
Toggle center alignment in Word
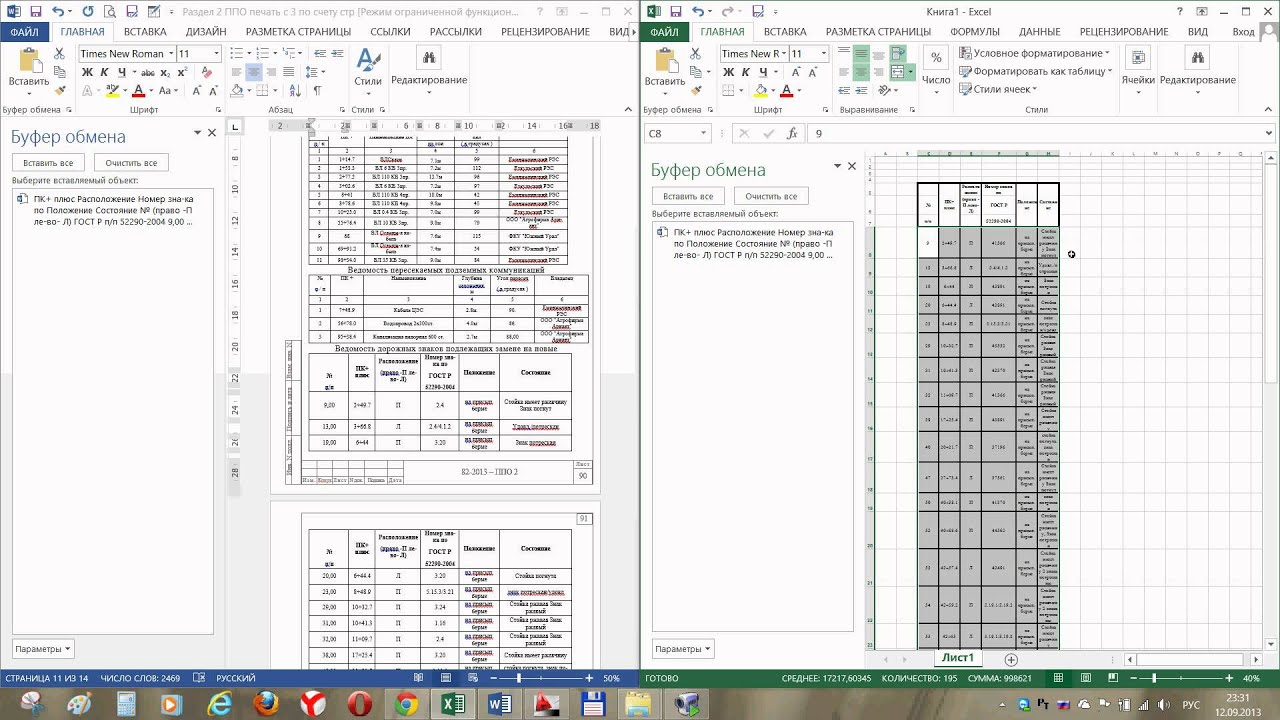[254, 72]
